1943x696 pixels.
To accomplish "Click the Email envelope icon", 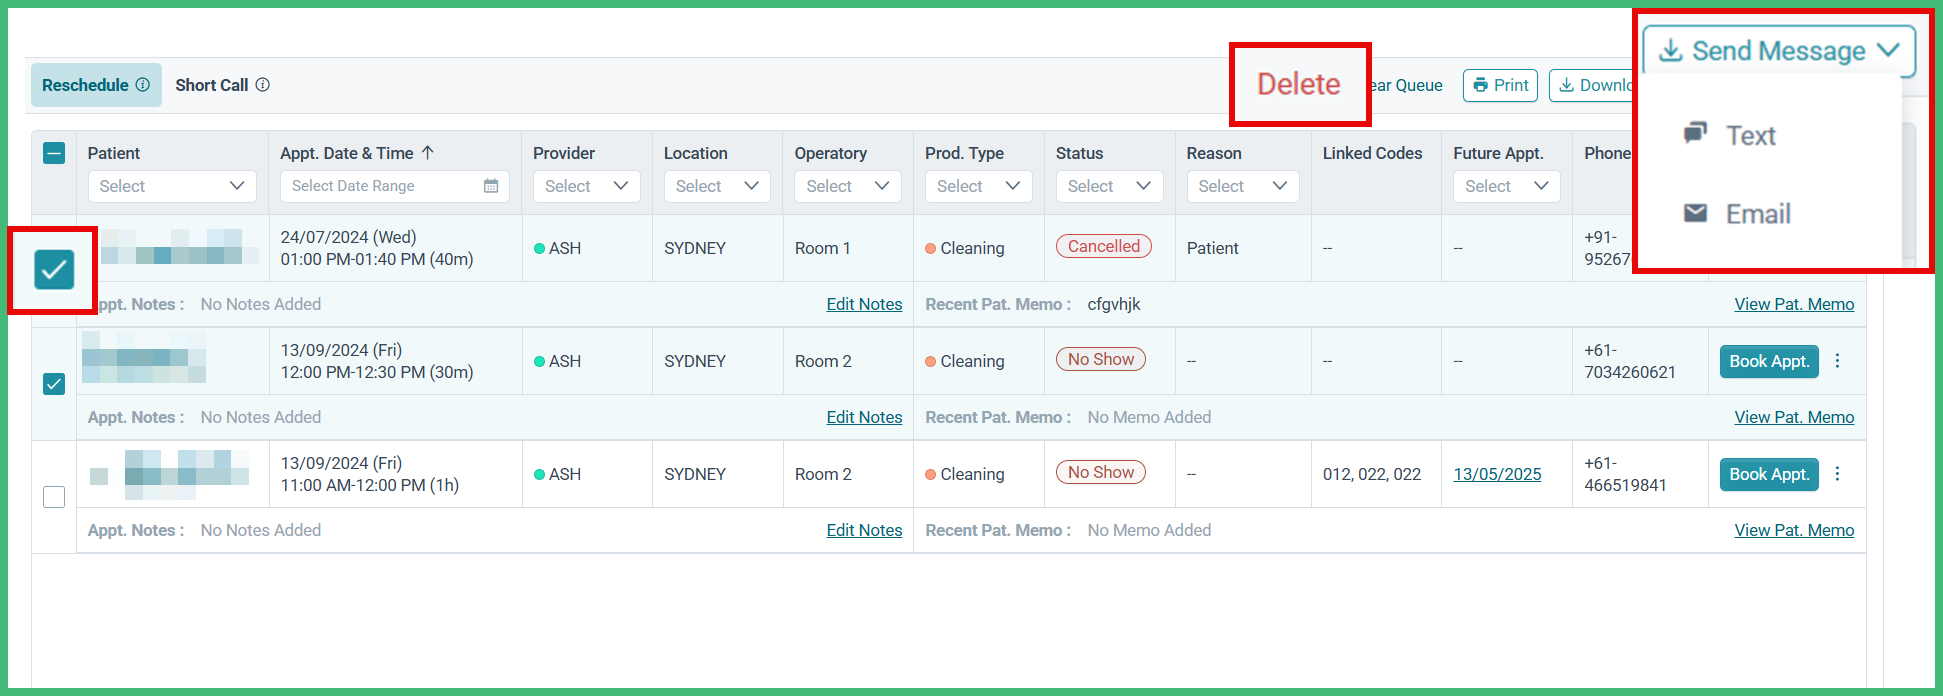I will 1695,213.
